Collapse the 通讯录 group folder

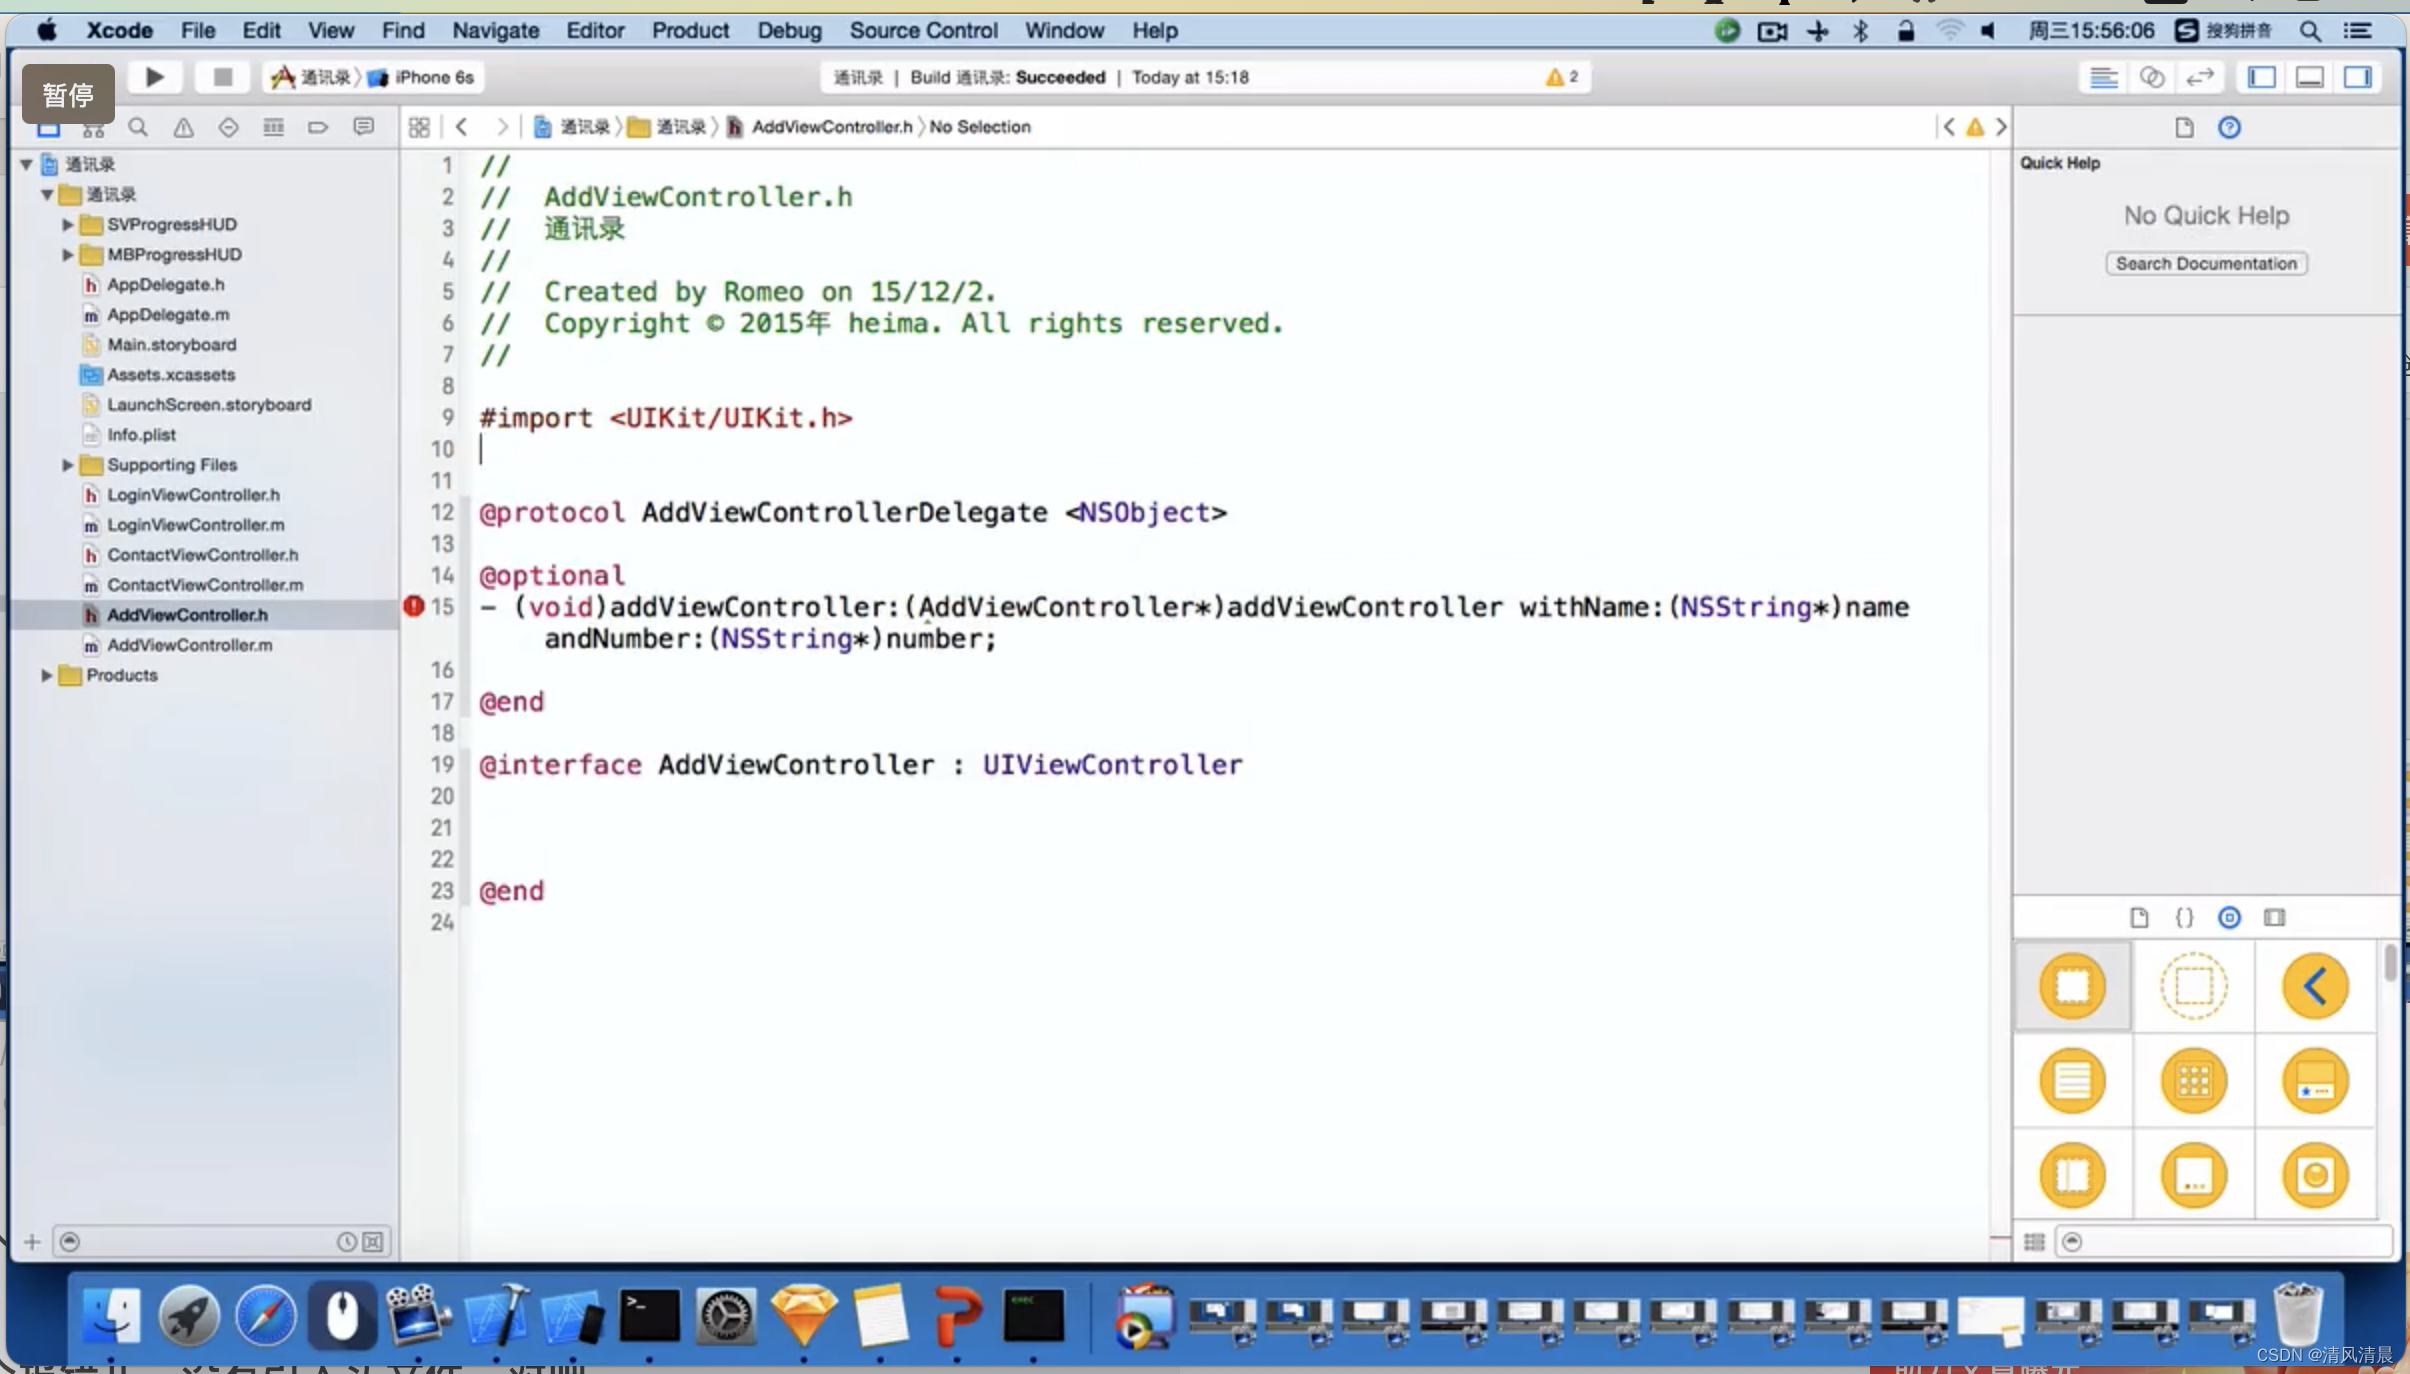pos(47,194)
